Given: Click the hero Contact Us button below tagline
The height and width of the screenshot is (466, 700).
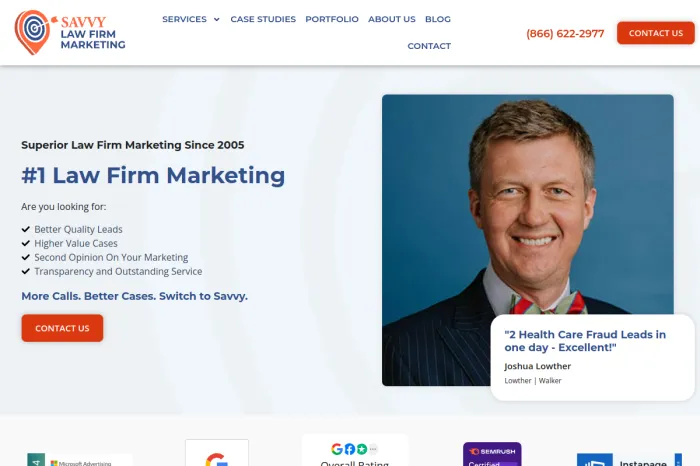Looking at the screenshot, I should (62, 328).
